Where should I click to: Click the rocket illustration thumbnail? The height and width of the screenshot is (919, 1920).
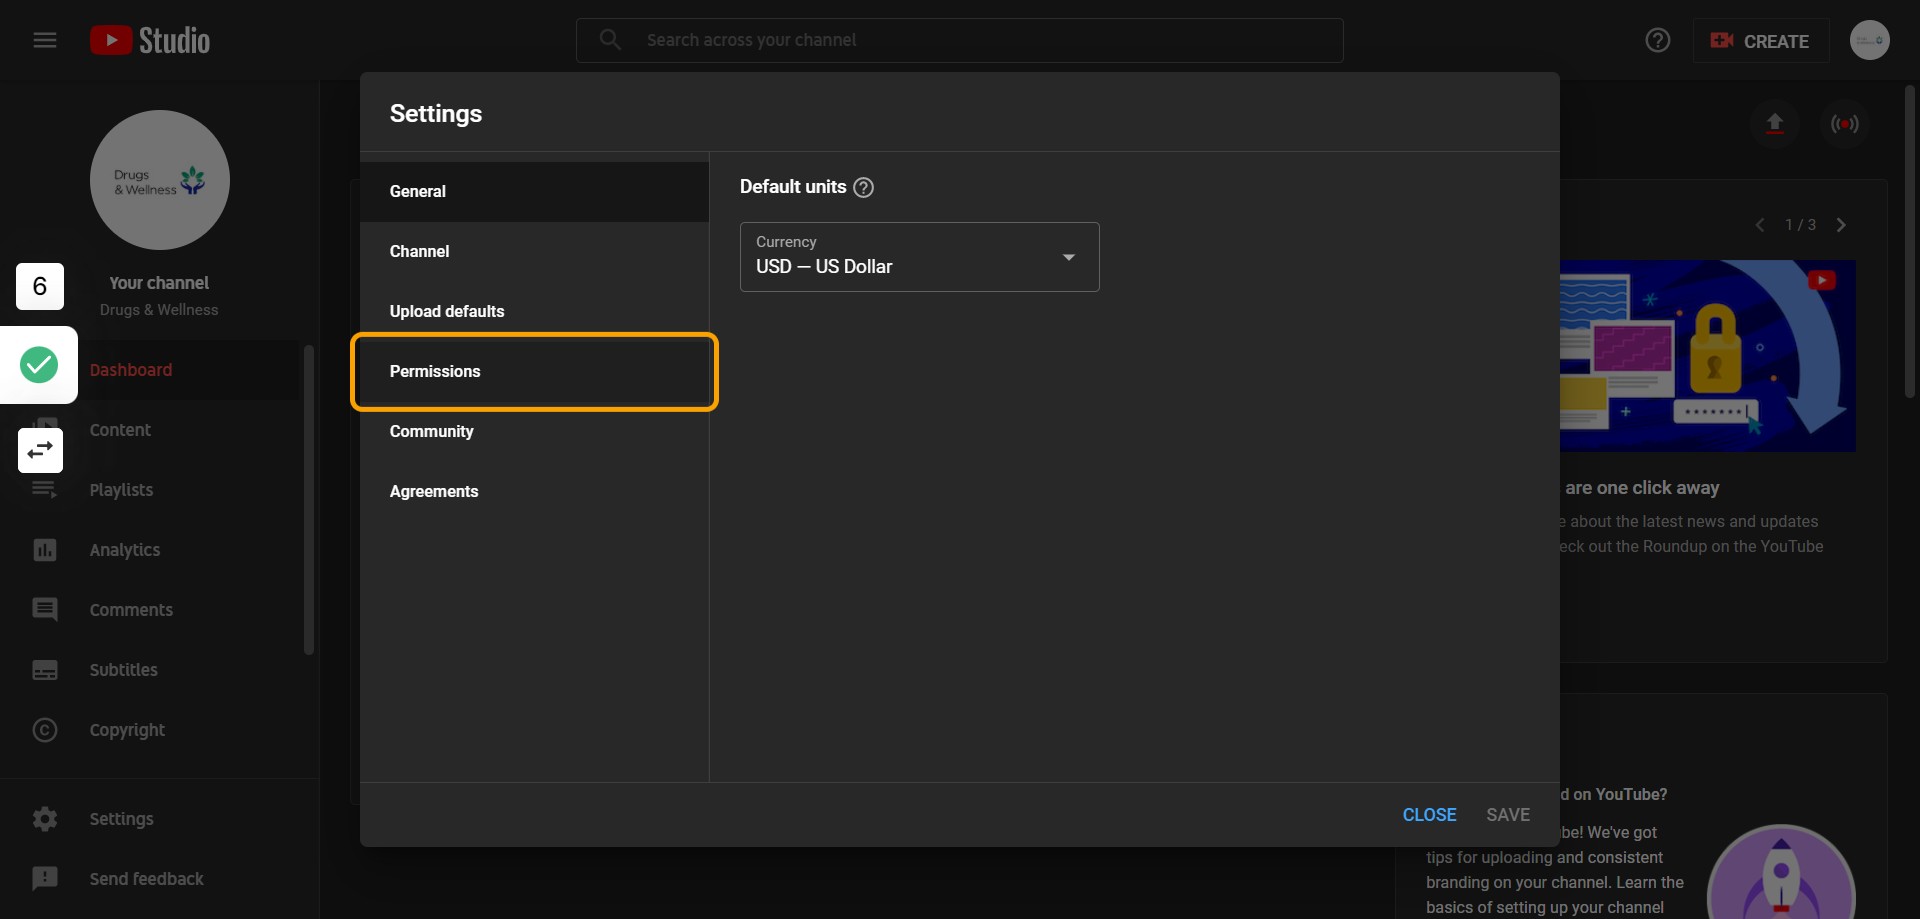(x=1781, y=870)
